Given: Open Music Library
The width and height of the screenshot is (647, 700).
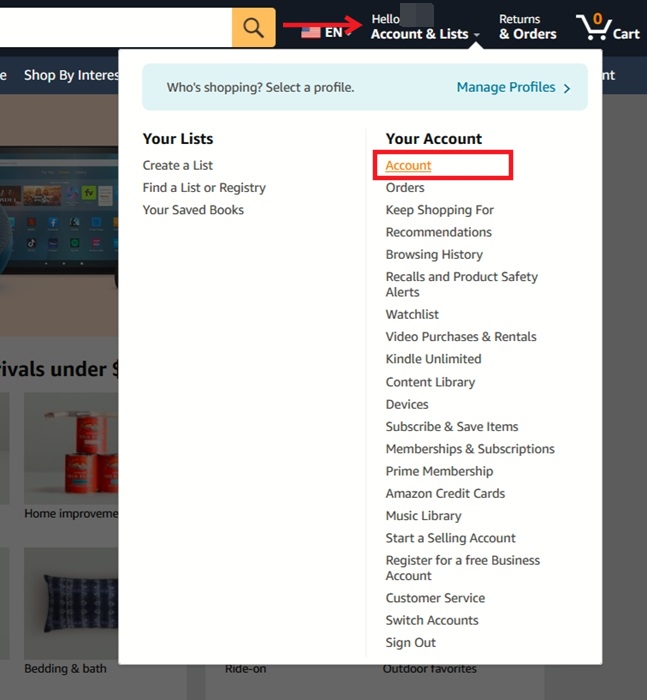Looking at the screenshot, I should [423, 516].
